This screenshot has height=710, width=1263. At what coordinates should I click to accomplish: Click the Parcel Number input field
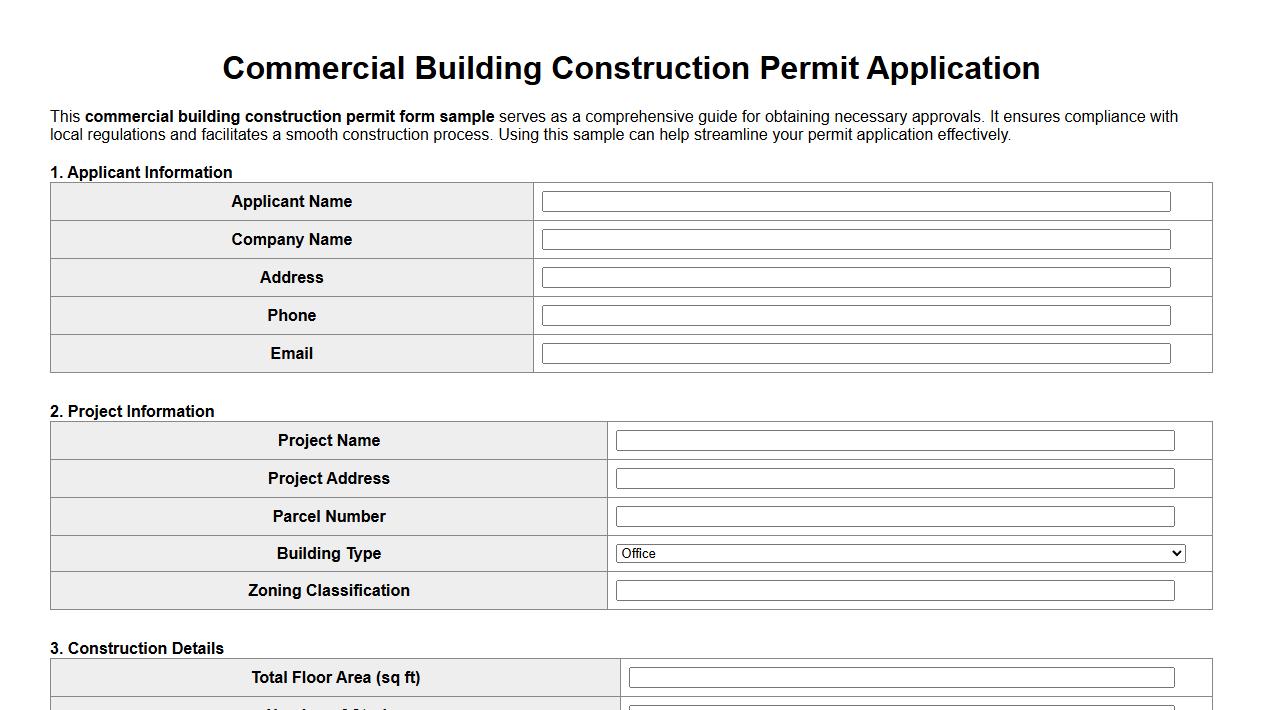pos(896,516)
